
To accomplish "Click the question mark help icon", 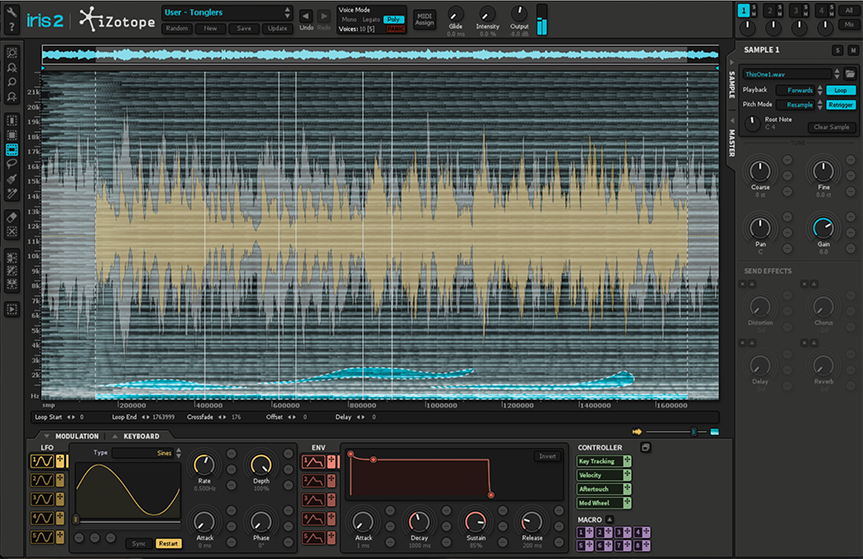I will pyautogui.click(x=11, y=27).
